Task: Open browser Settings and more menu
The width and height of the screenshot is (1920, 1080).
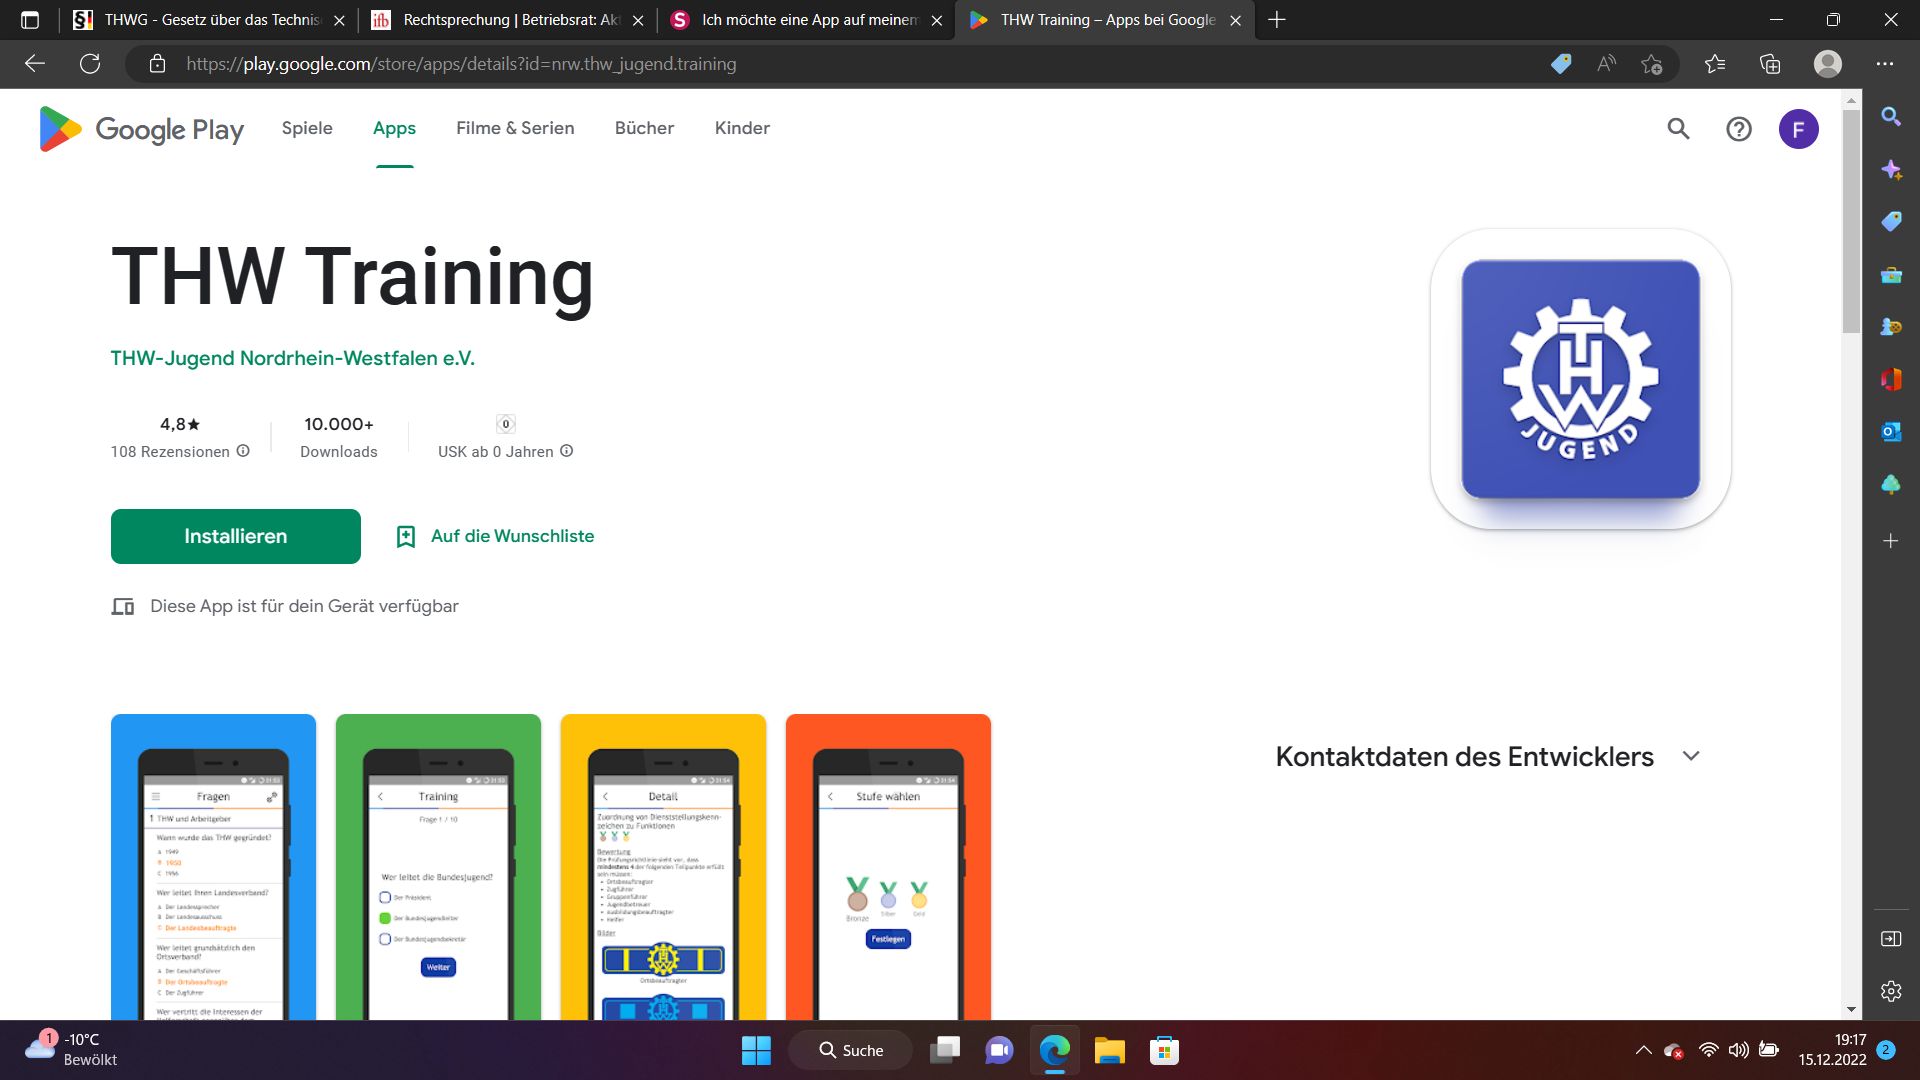Action: point(1885,64)
